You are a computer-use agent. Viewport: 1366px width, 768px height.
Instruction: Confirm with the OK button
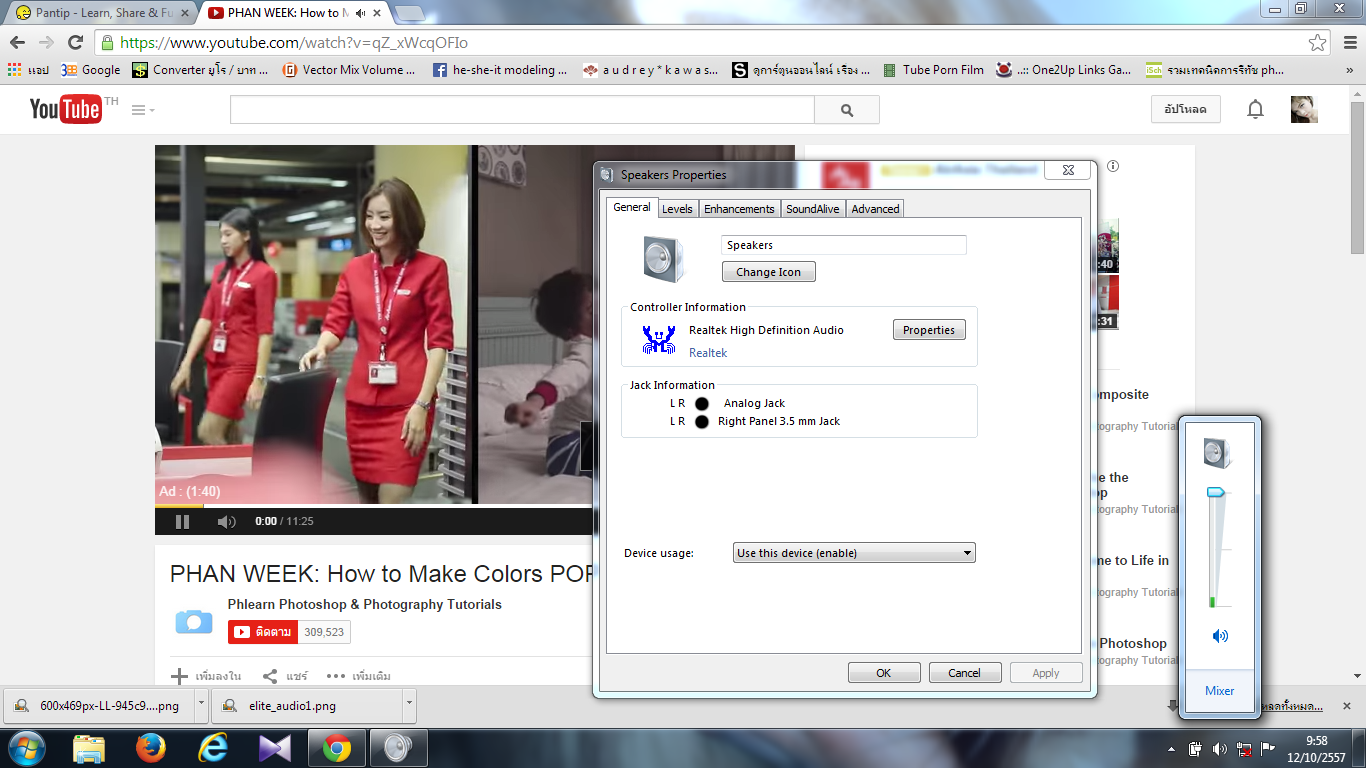tap(884, 673)
